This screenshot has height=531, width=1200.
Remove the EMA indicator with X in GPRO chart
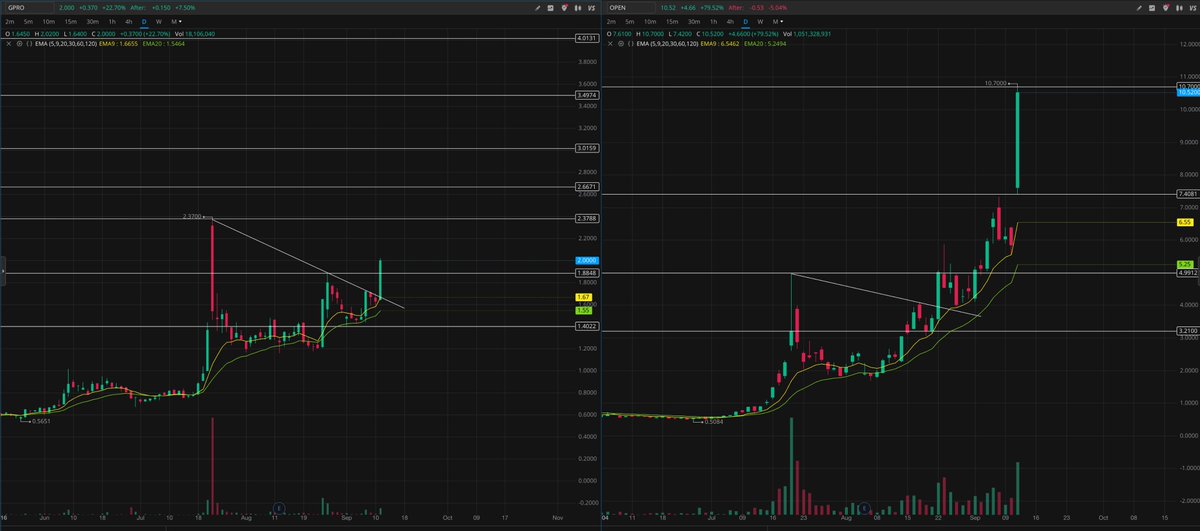(x=8, y=44)
